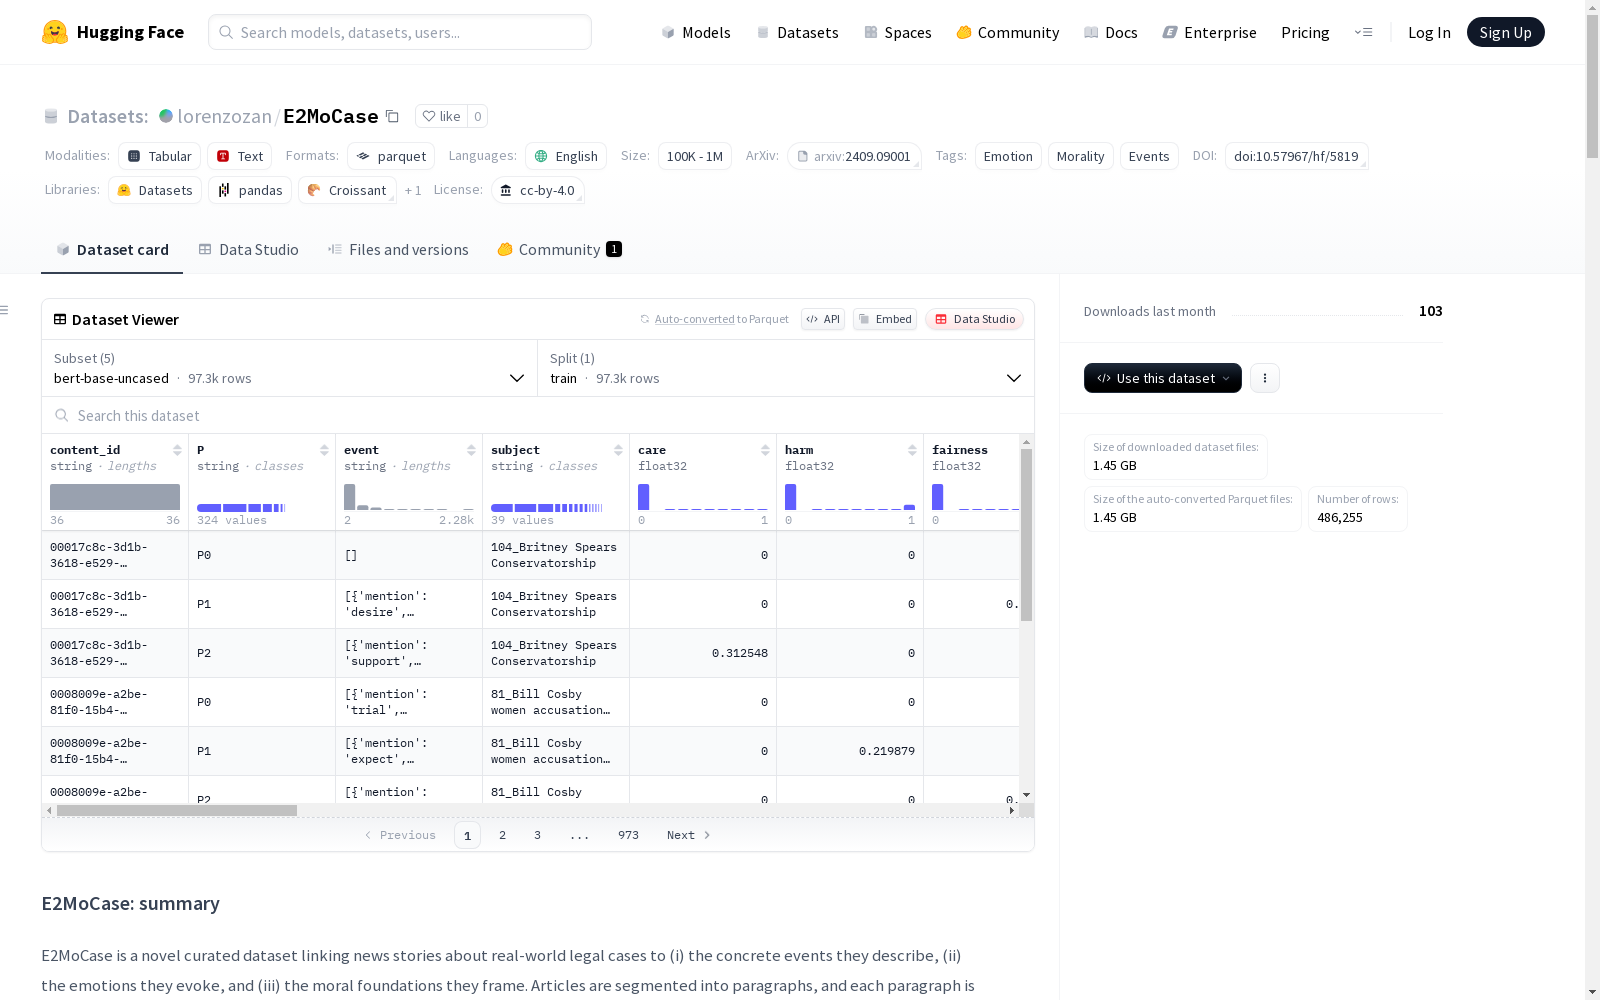Screen dimensions: 1600x1000
Task: Click the cc-by-4.0 license tag
Action: (x=538, y=190)
